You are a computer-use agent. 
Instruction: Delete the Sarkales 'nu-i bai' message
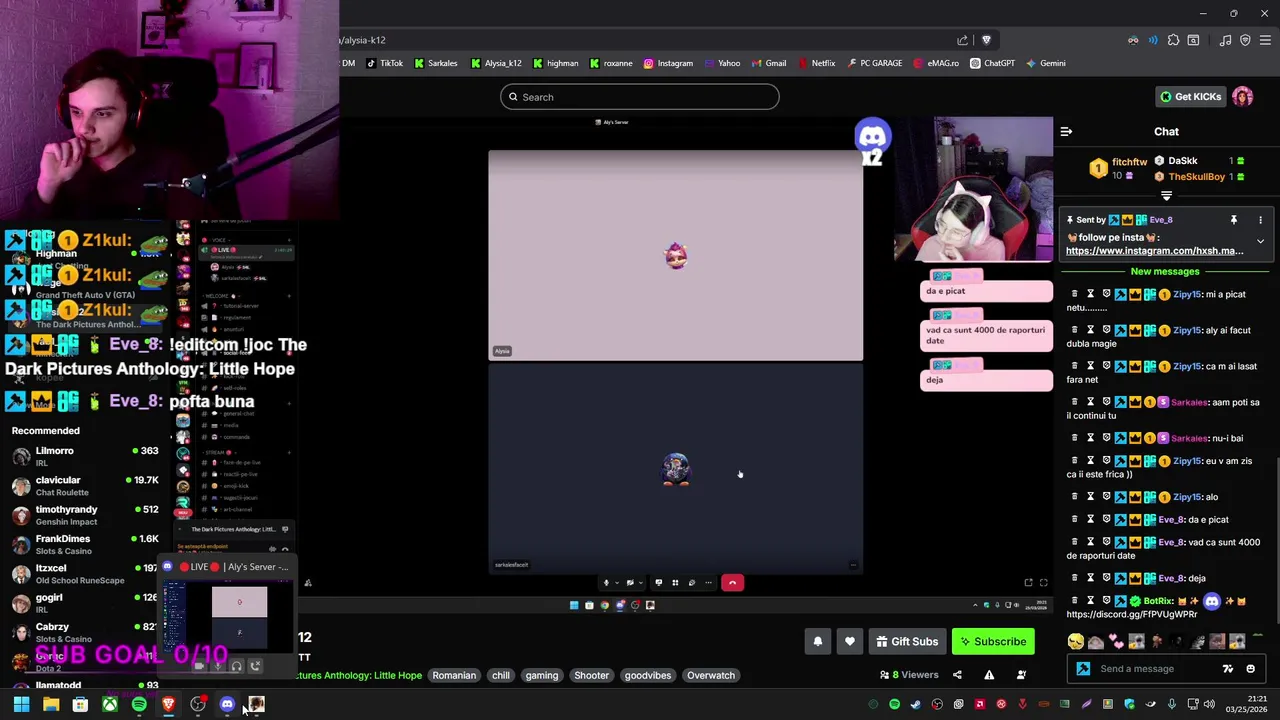1074,438
